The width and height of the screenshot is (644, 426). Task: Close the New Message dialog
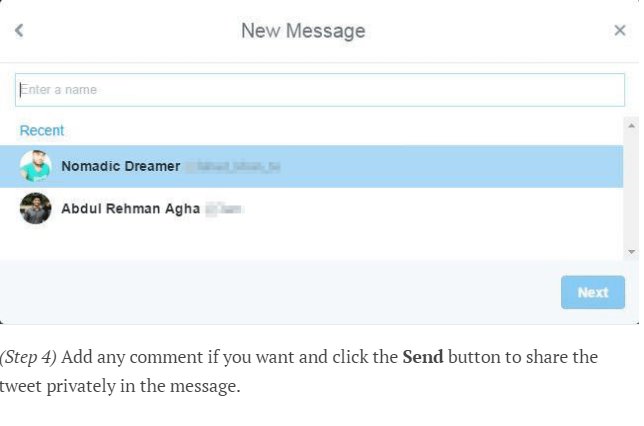(x=619, y=30)
